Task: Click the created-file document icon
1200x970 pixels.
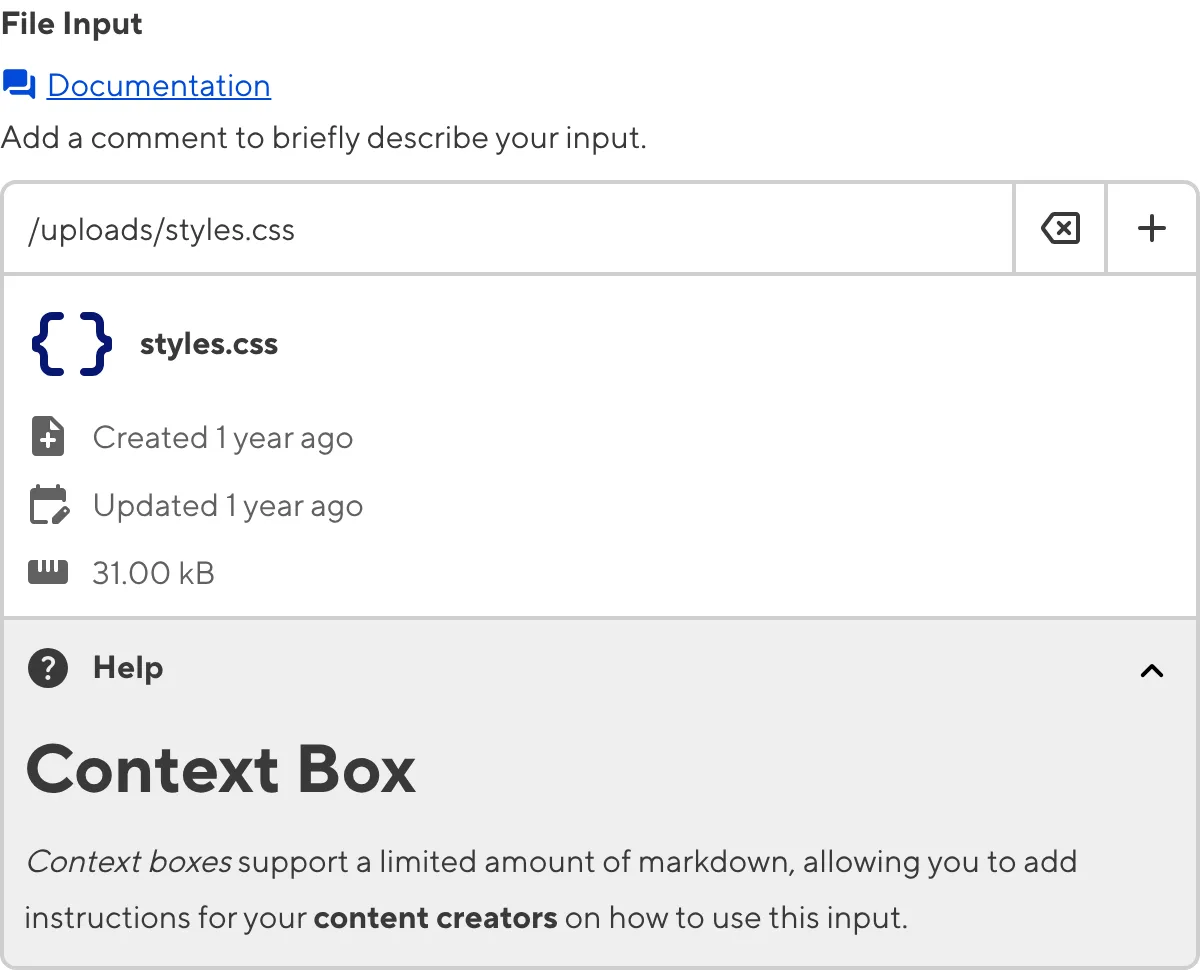Action: (x=46, y=436)
